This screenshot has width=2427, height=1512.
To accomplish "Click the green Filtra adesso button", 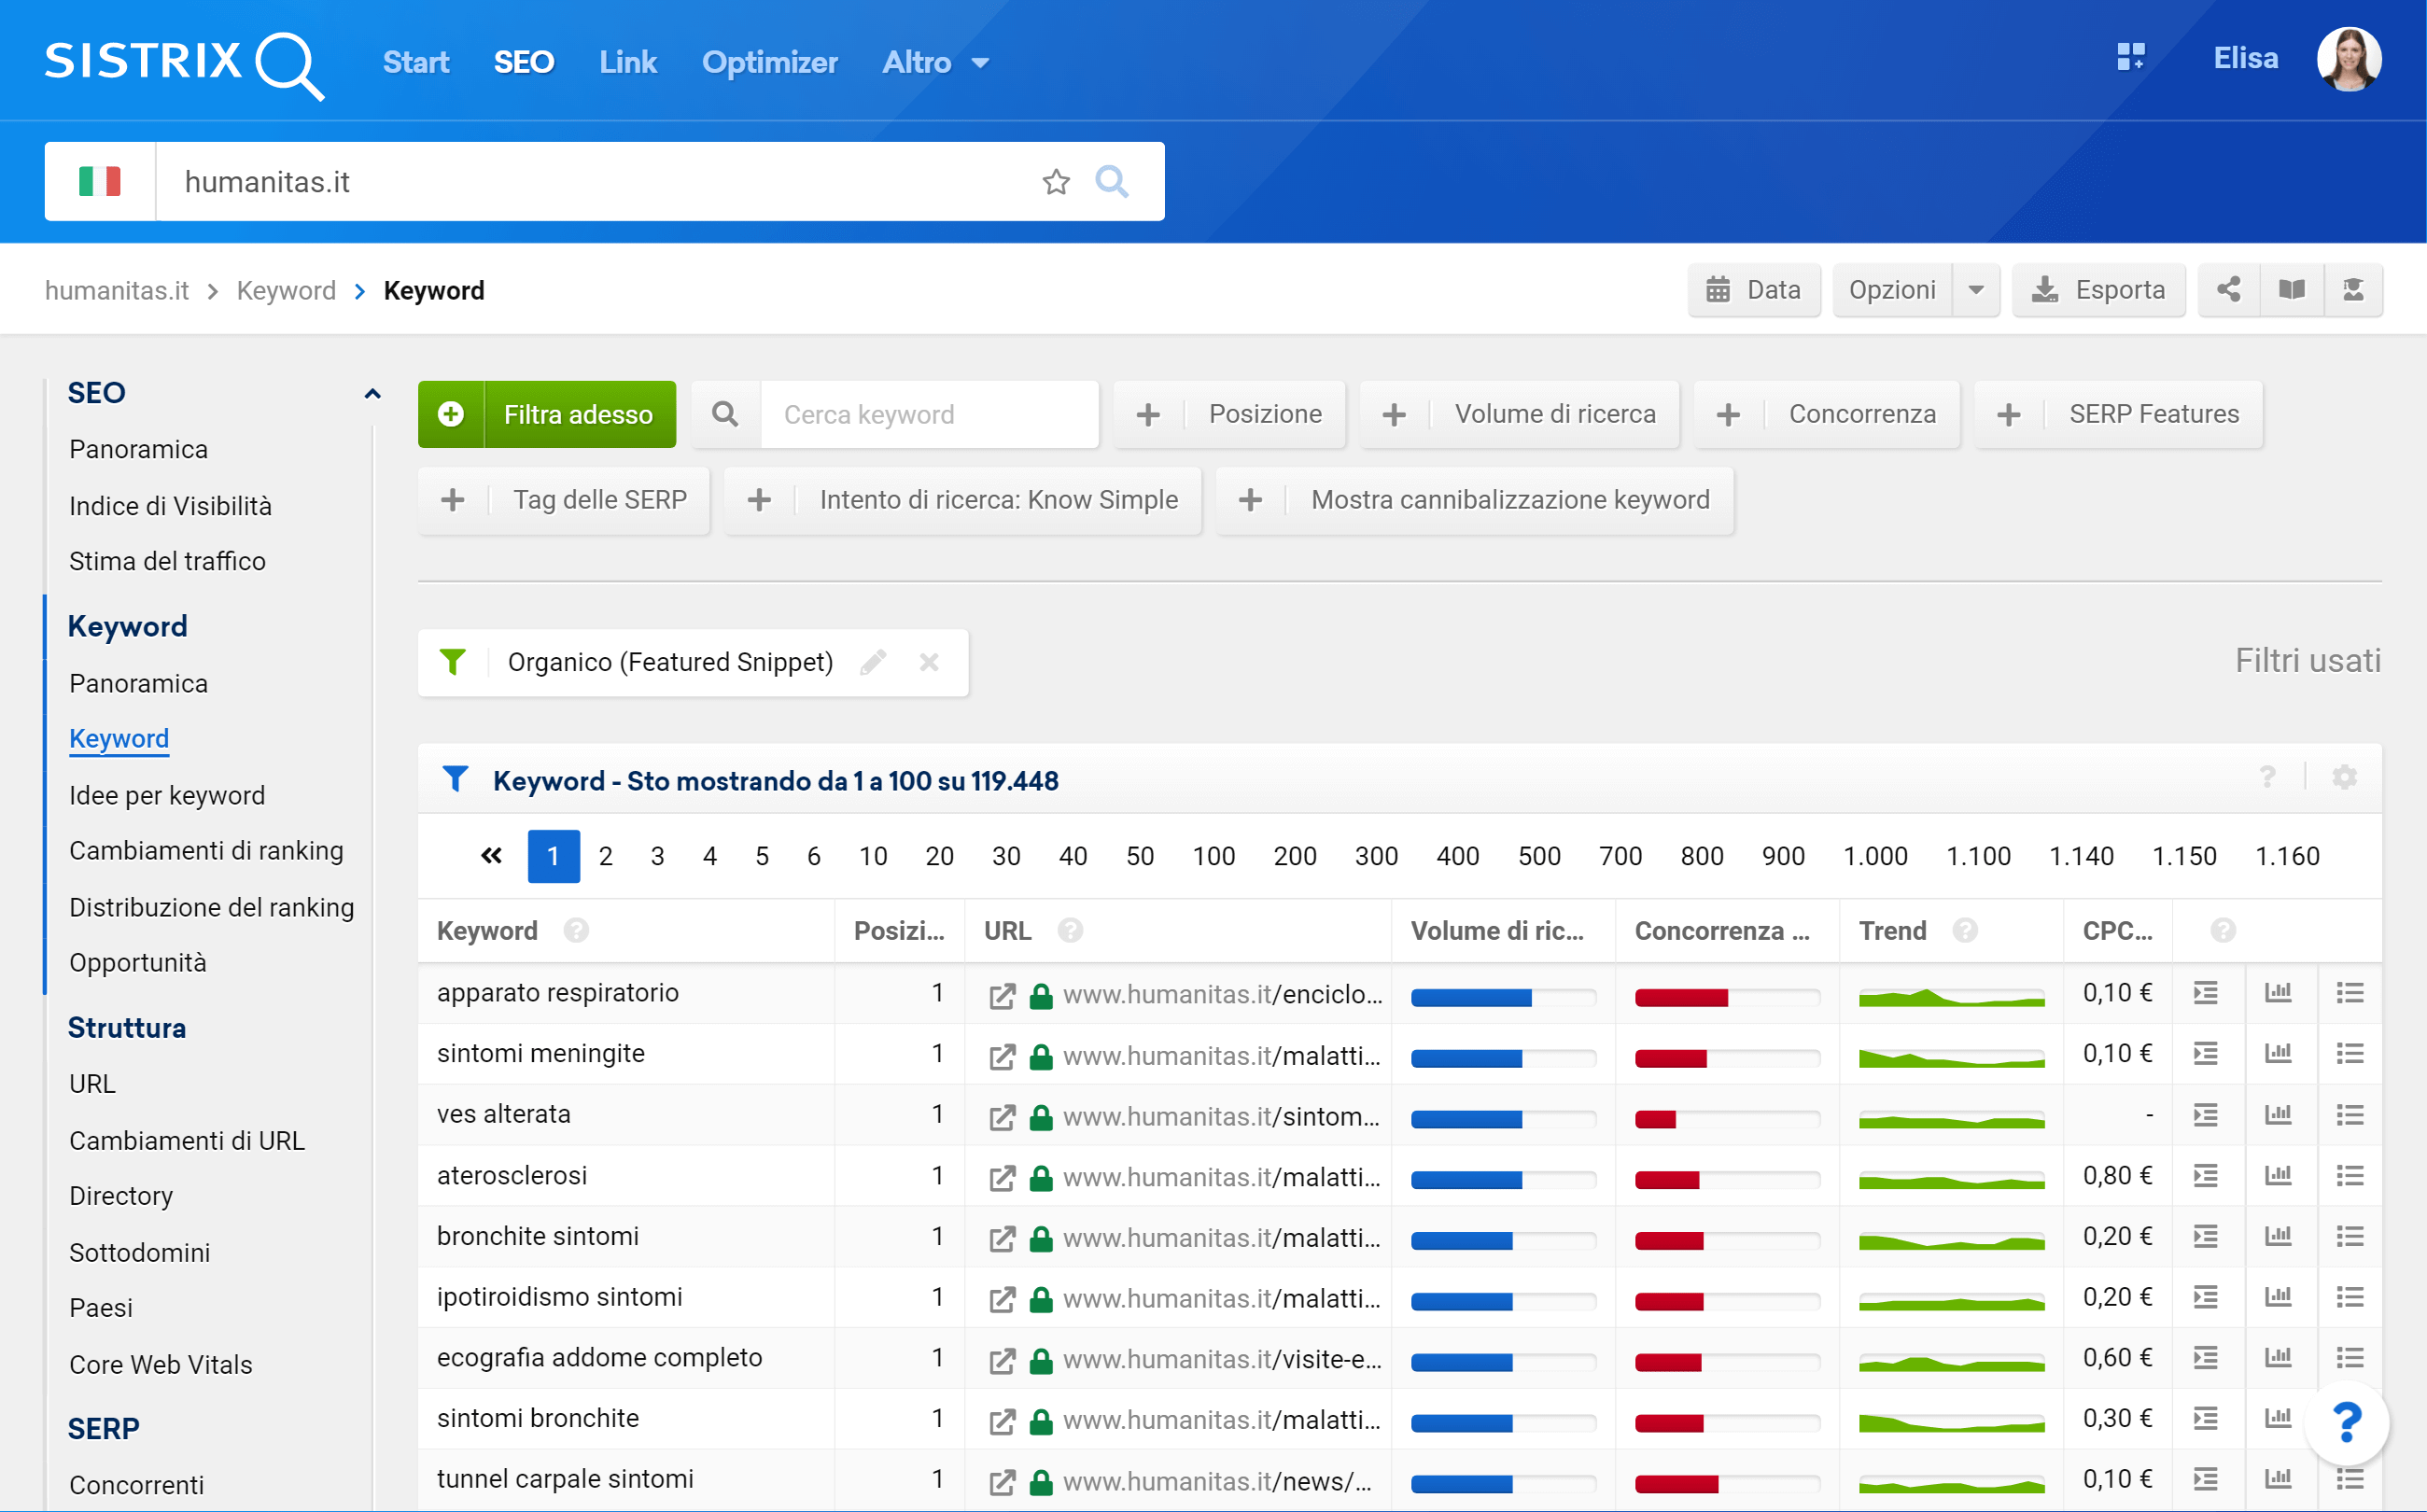I will click(547, 414).
